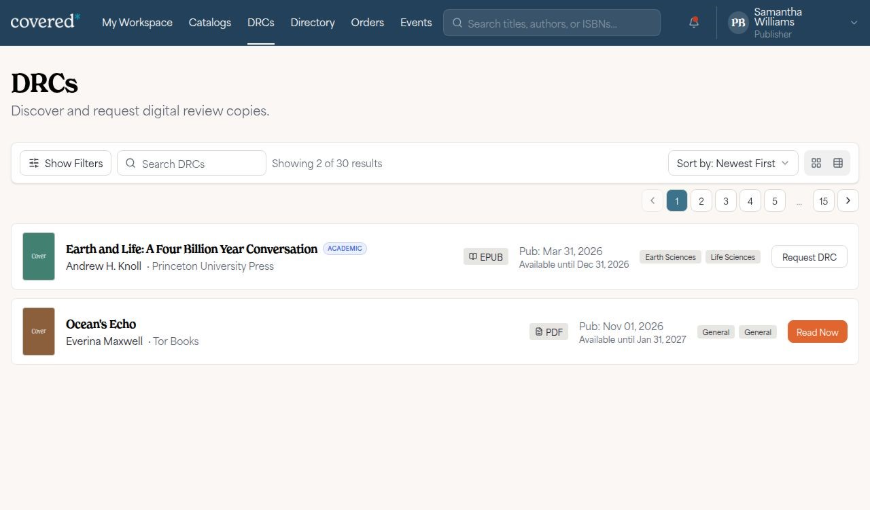Switch to grid view layout

[816, 163]
